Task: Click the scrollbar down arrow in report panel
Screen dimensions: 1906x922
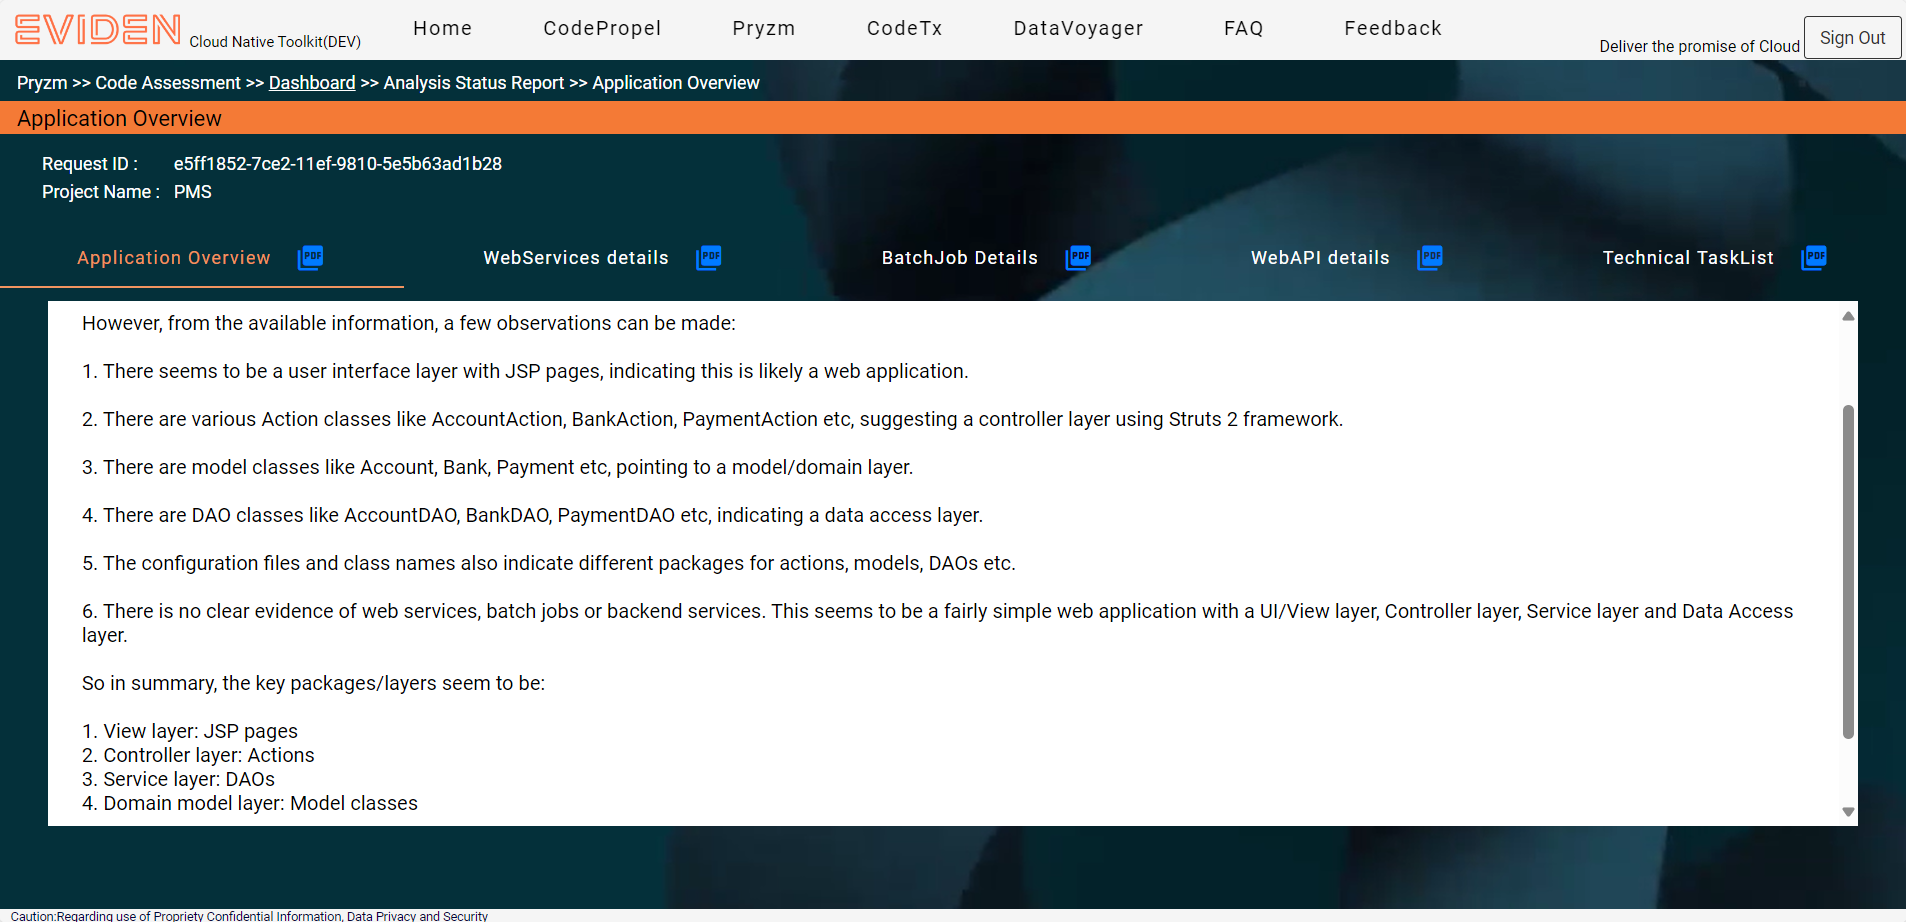Action: pyautogui.click(x=1848, y=812)
